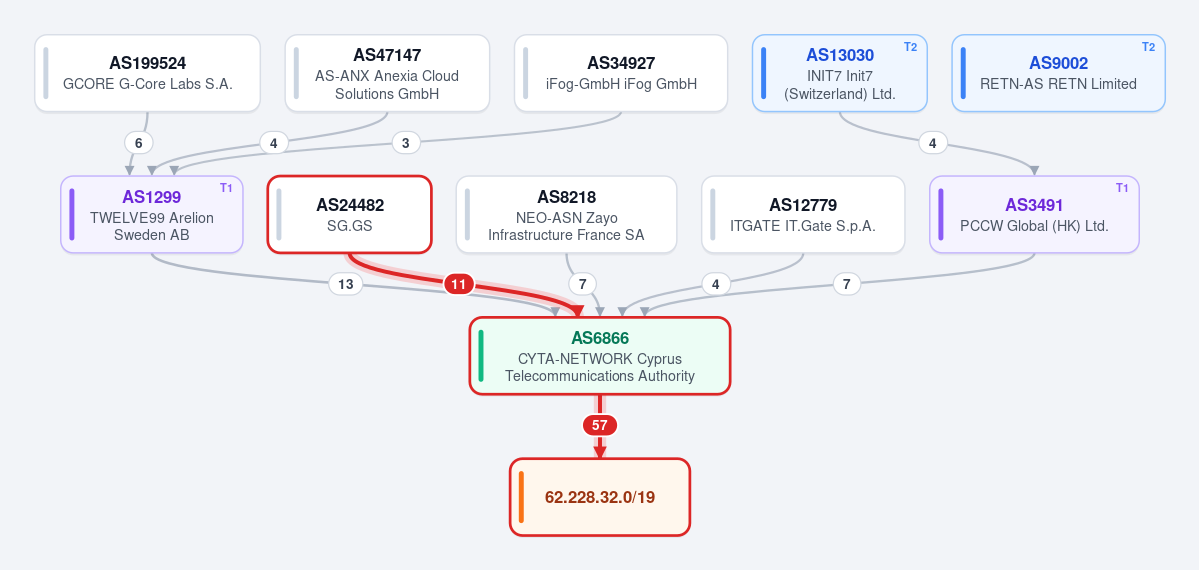Click the 3 edge badge from iFog
1199x570 pixels.
point(406,143)
